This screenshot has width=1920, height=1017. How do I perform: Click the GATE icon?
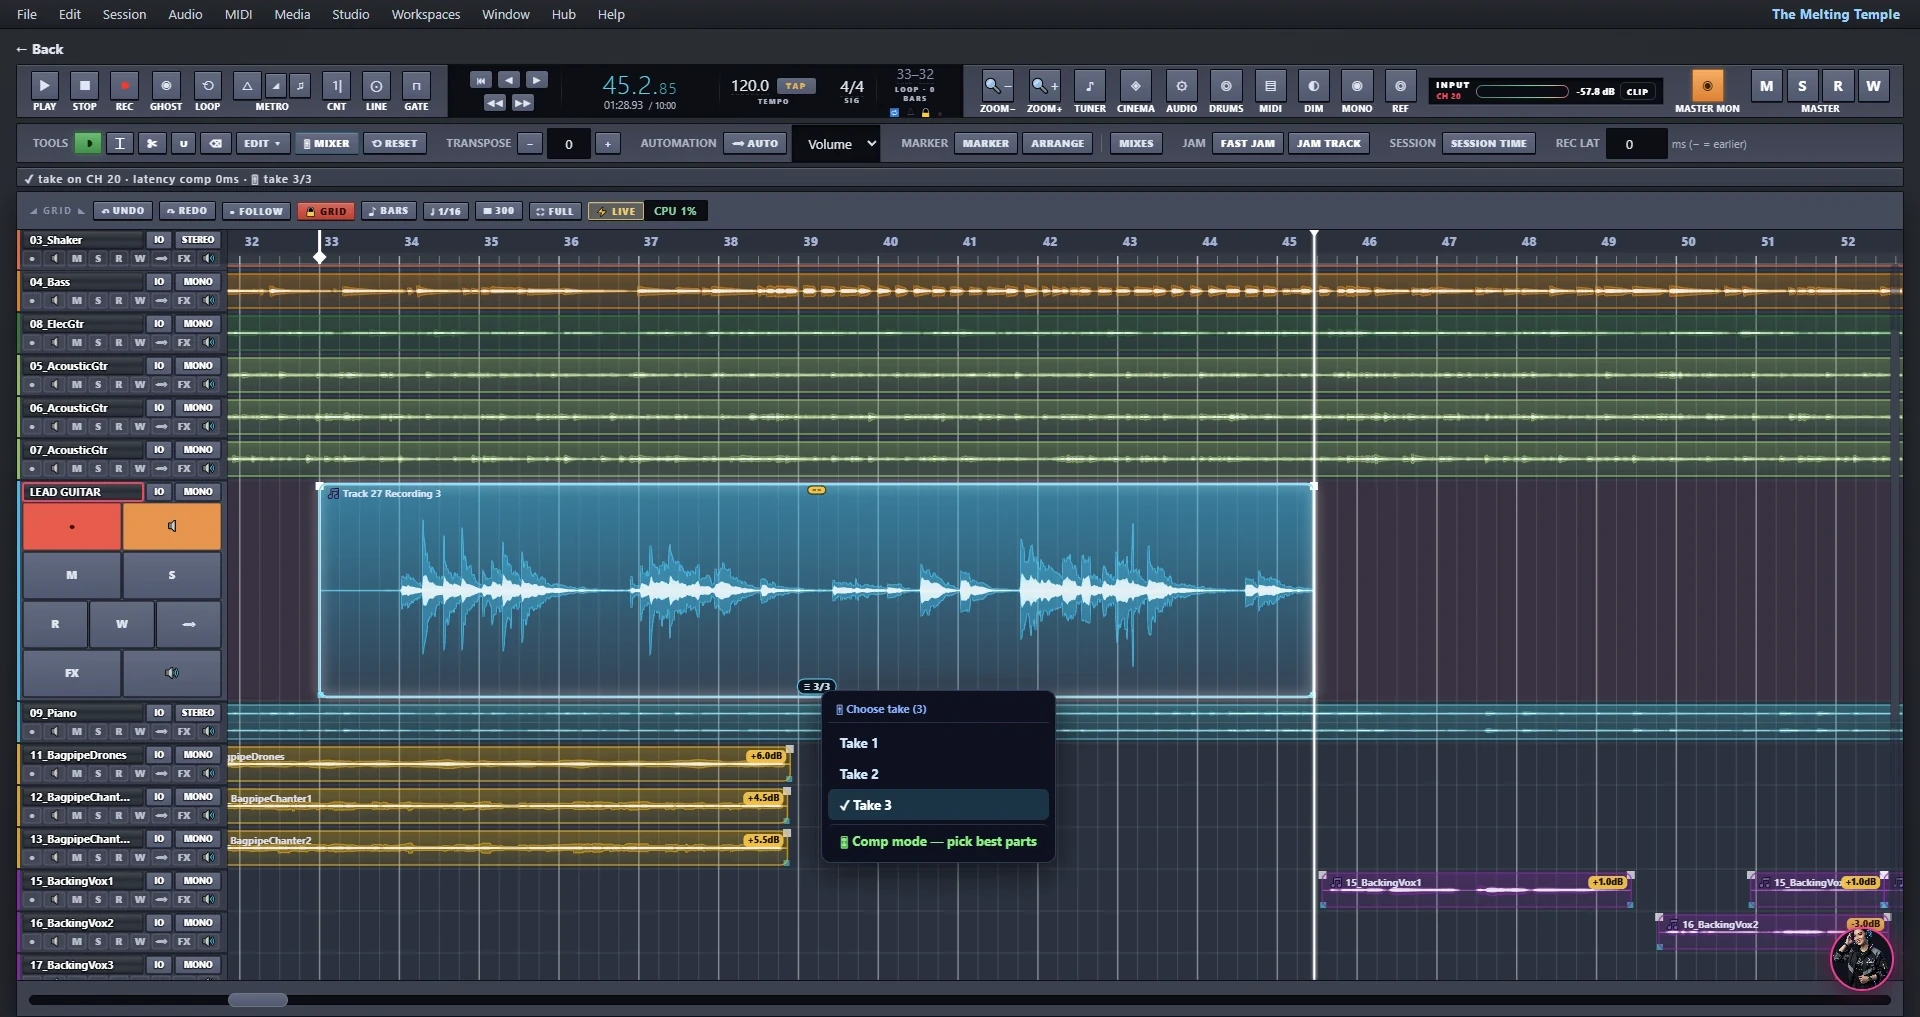pos(416,86)
